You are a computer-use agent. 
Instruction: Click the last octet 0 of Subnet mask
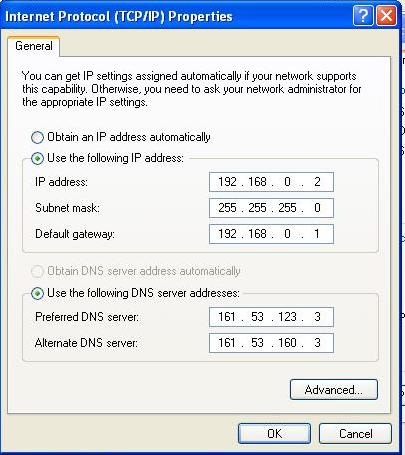click(317, 208)
